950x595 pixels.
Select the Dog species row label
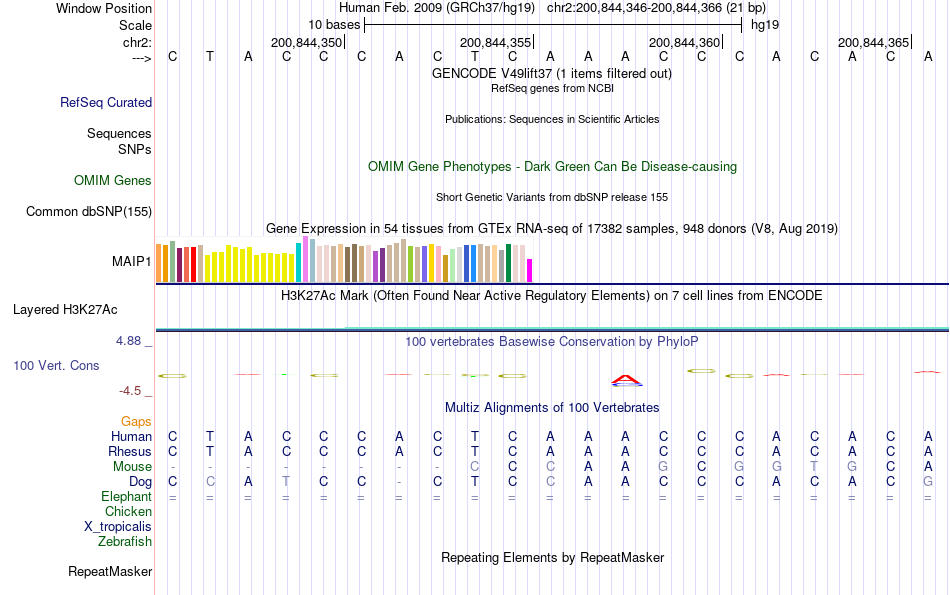pyautogui.click(x=140, y=482)
